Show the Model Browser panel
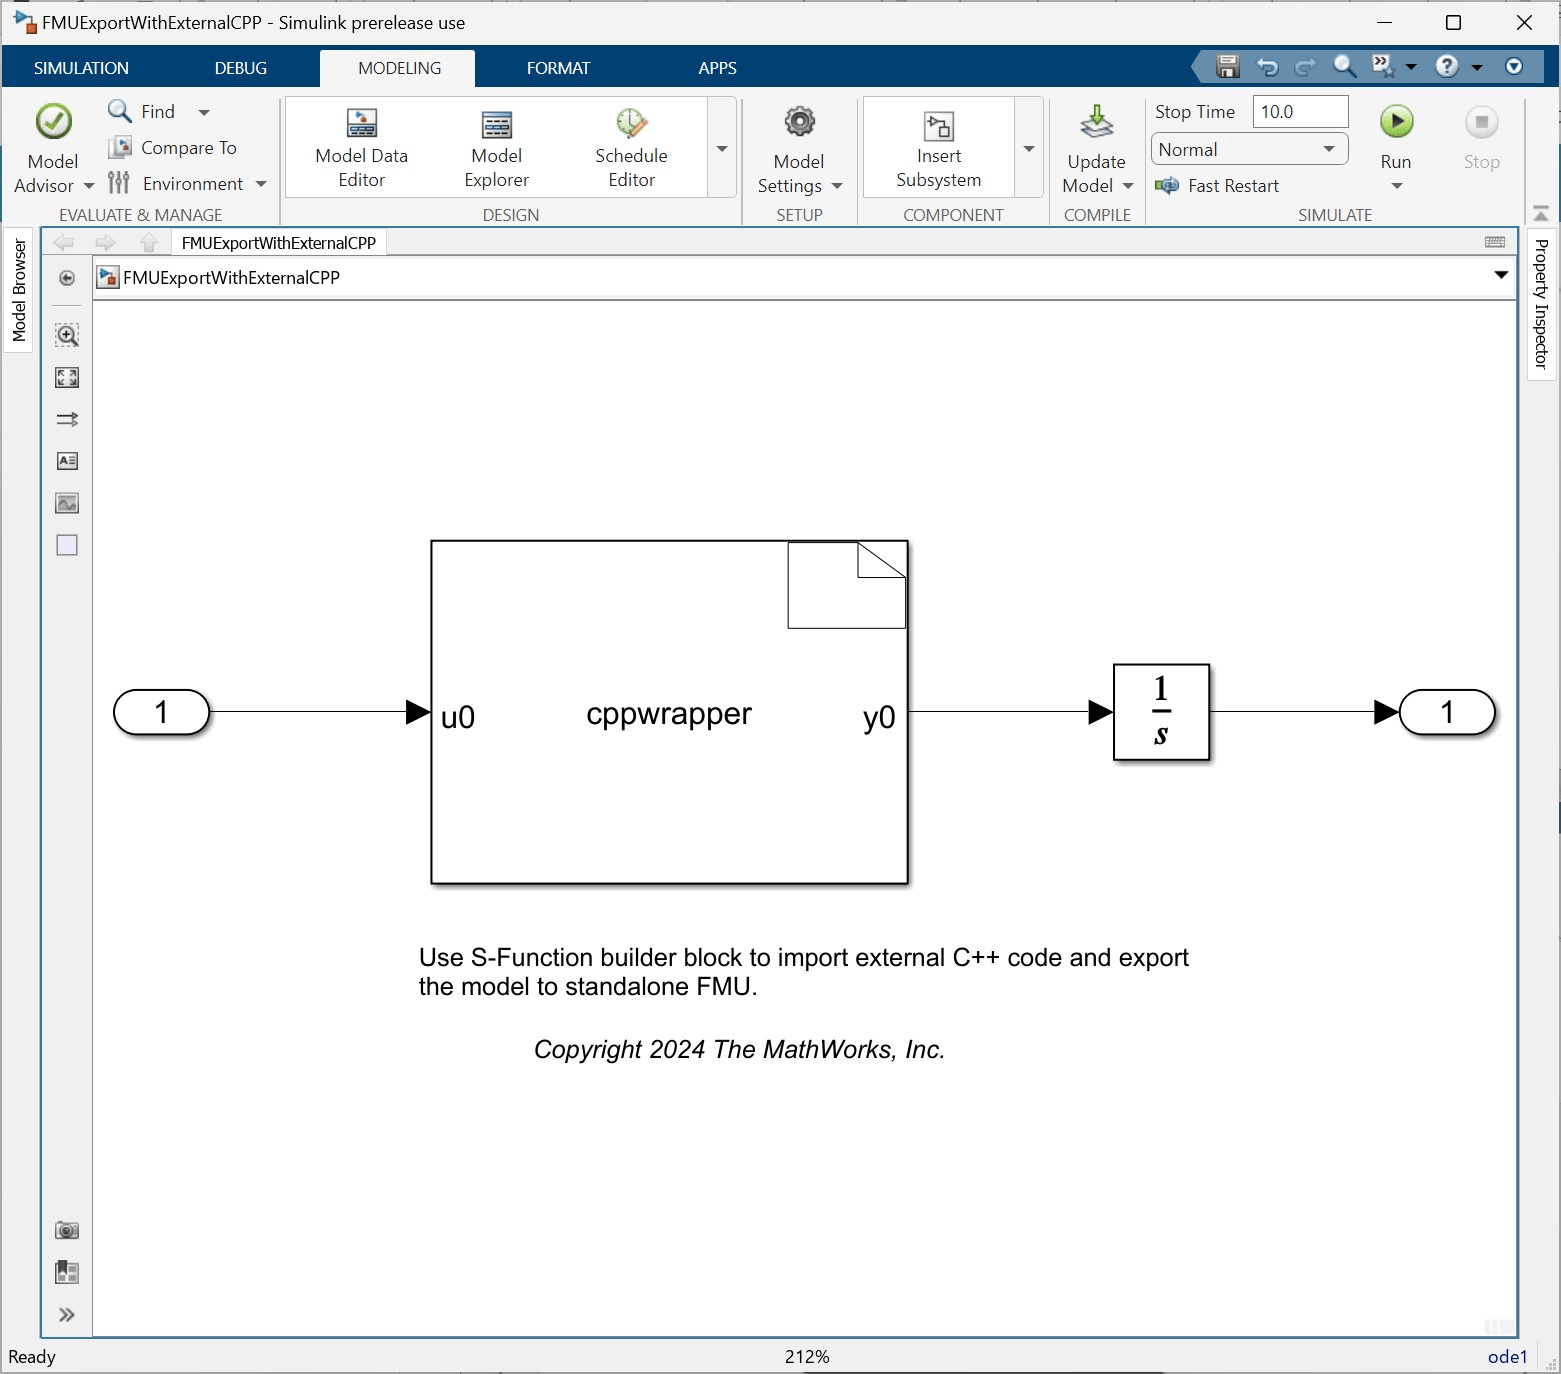The height and width of the screenshot is (1374, 1561). pyautogui.click(x=18, y=290)
